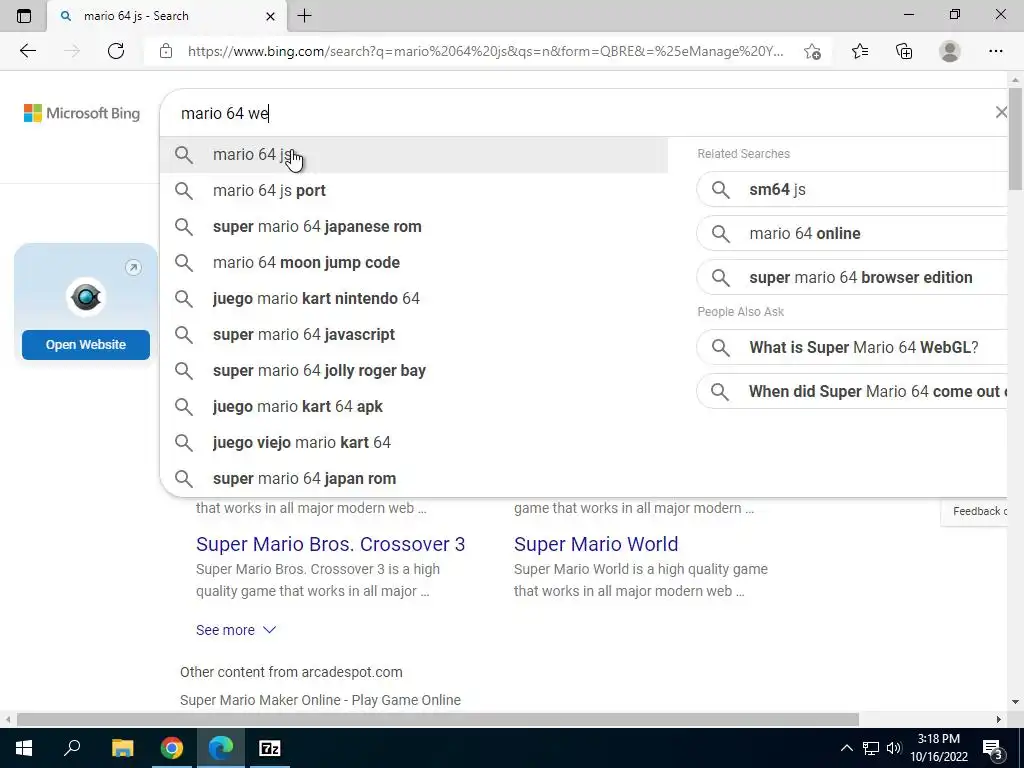Click the horizontal scrollbar thumb

pos(438,720)
